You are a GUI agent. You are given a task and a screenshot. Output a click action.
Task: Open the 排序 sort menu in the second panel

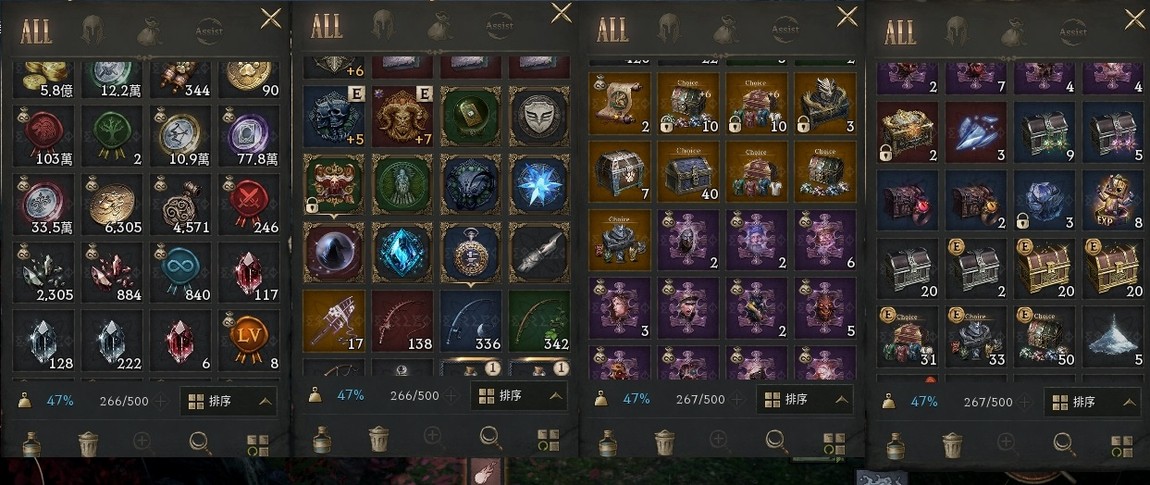point(519,396)
